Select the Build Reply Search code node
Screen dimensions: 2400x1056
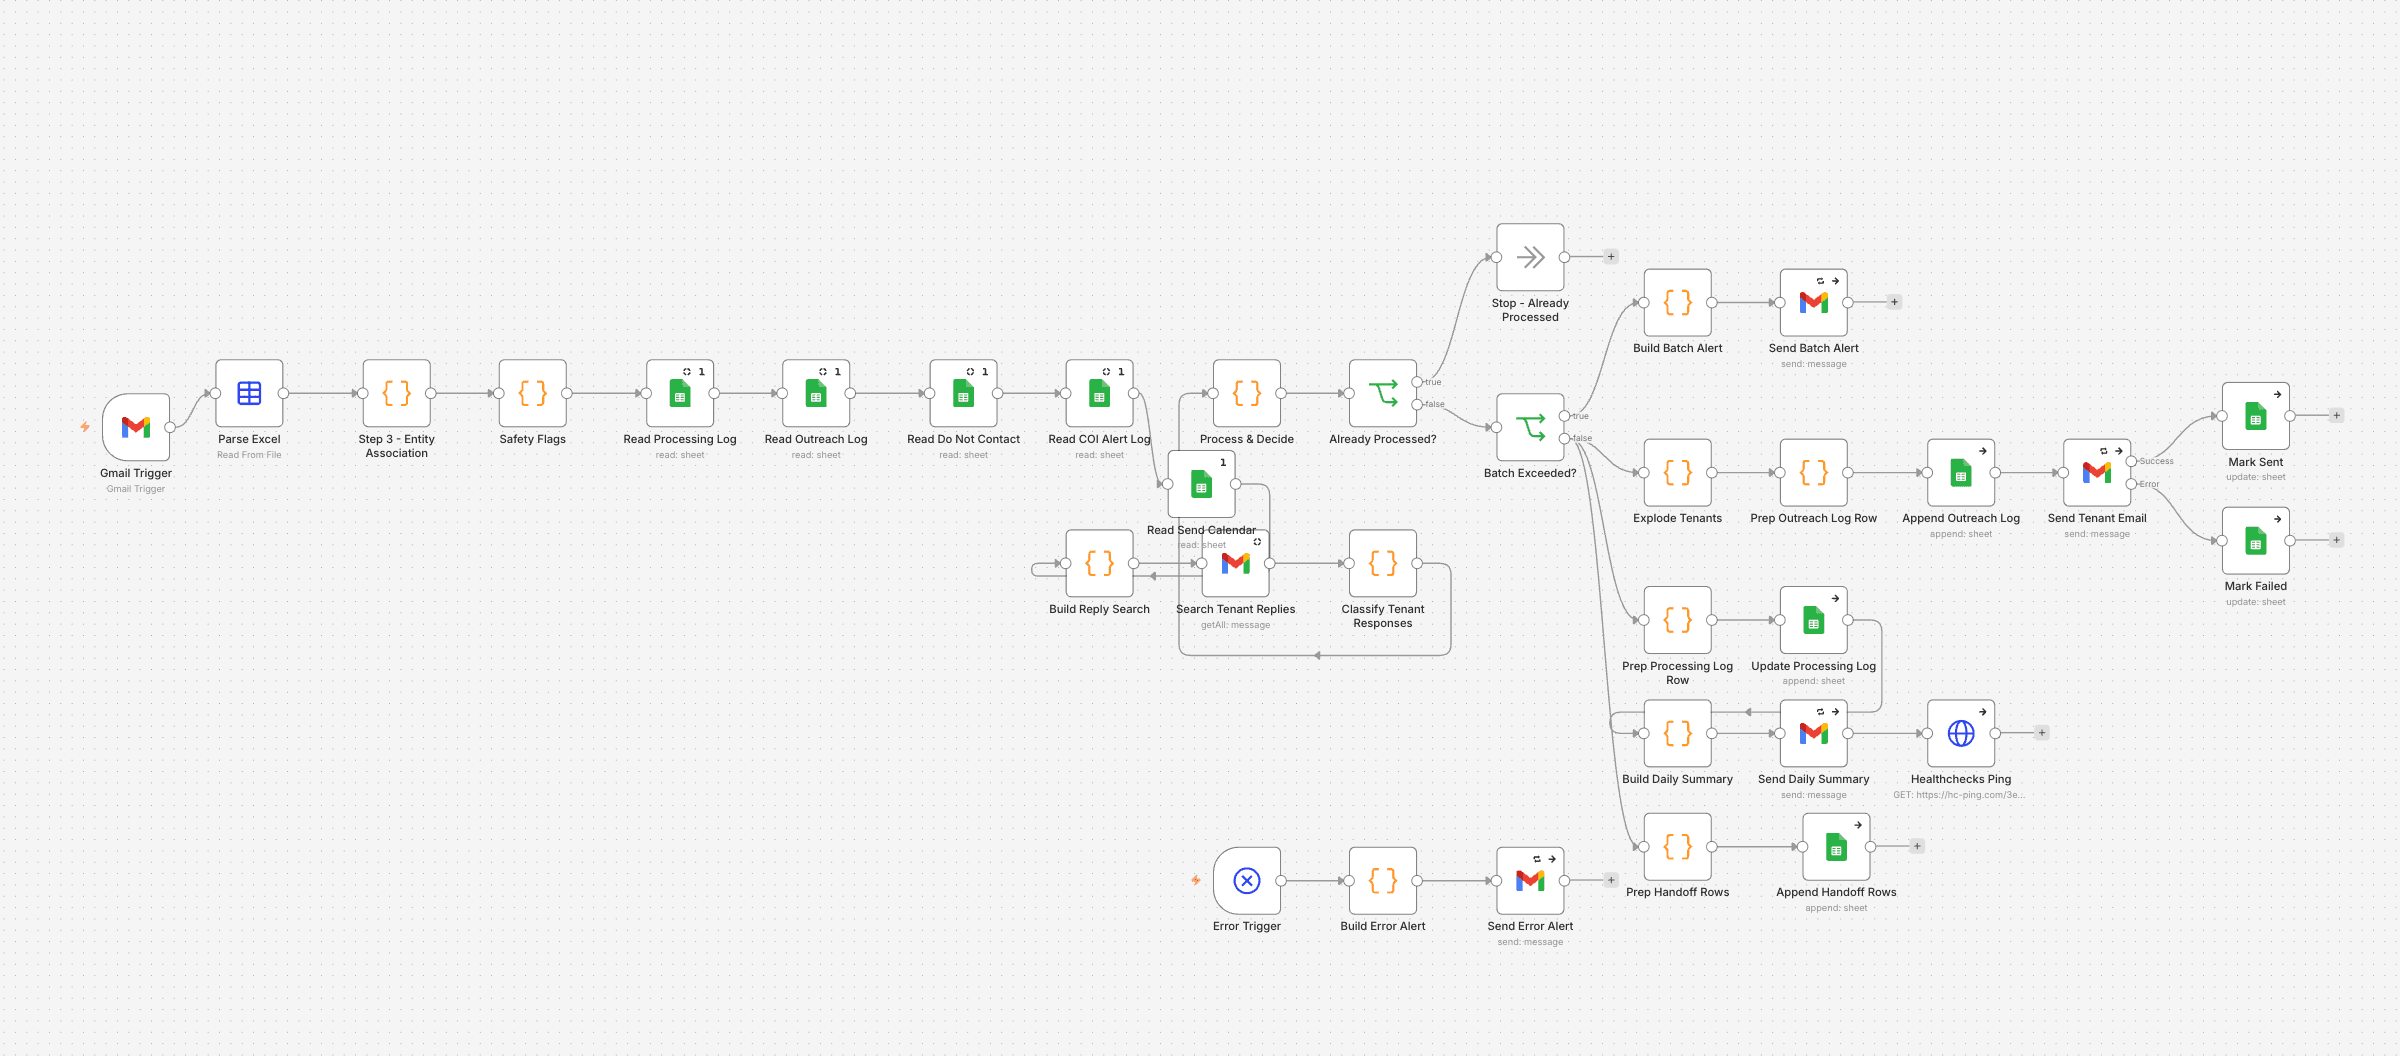tap(1099, 563)
